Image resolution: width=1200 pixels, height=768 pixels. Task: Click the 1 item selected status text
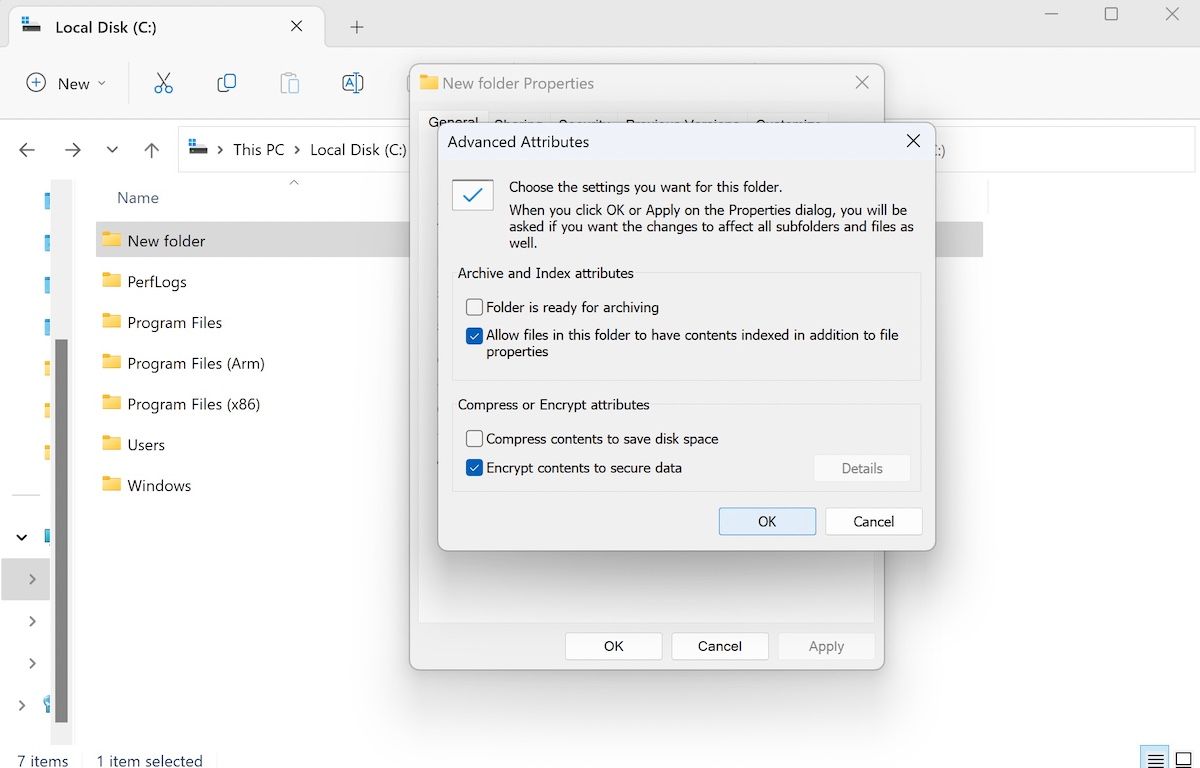coord(150,760)
